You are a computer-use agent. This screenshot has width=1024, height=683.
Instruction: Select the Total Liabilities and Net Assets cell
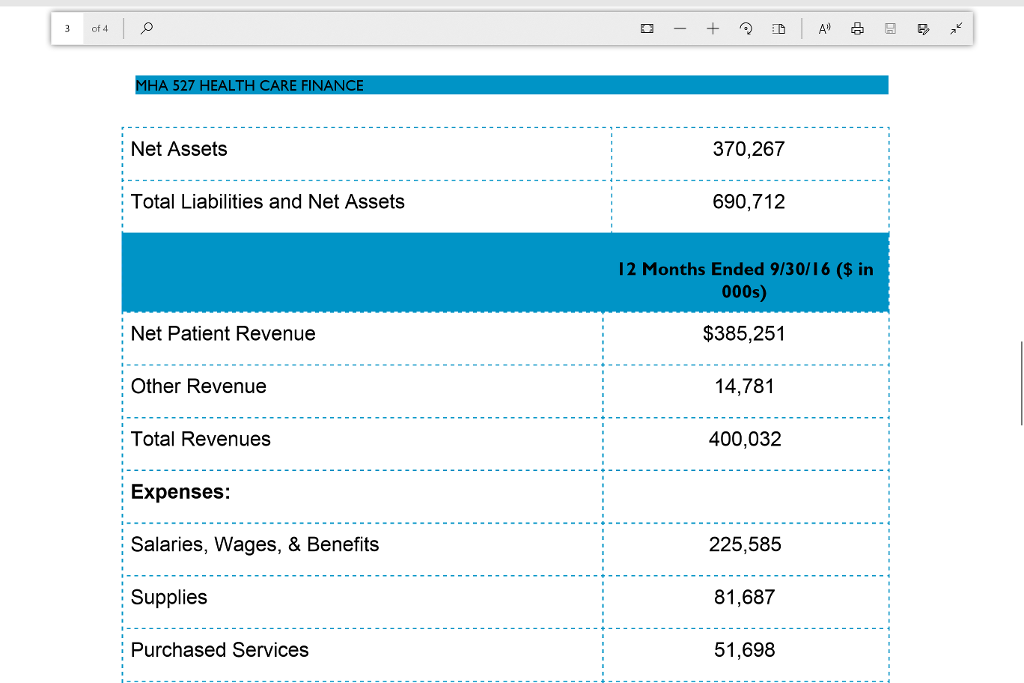click(x=267, y=202)
